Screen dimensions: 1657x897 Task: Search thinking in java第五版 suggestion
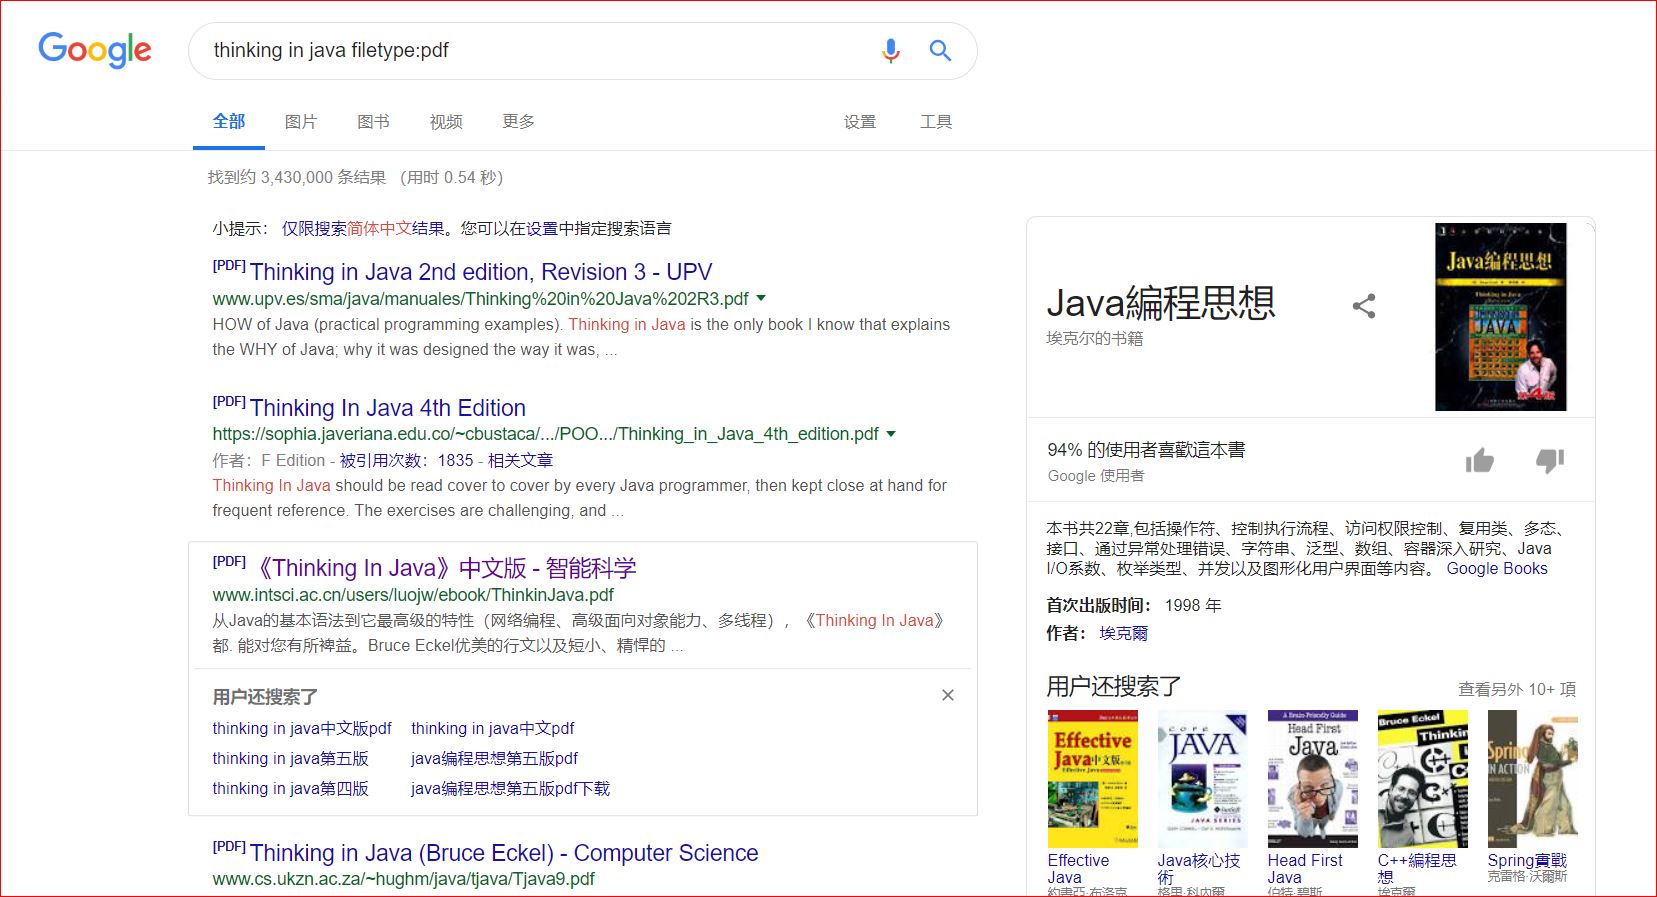290,758
